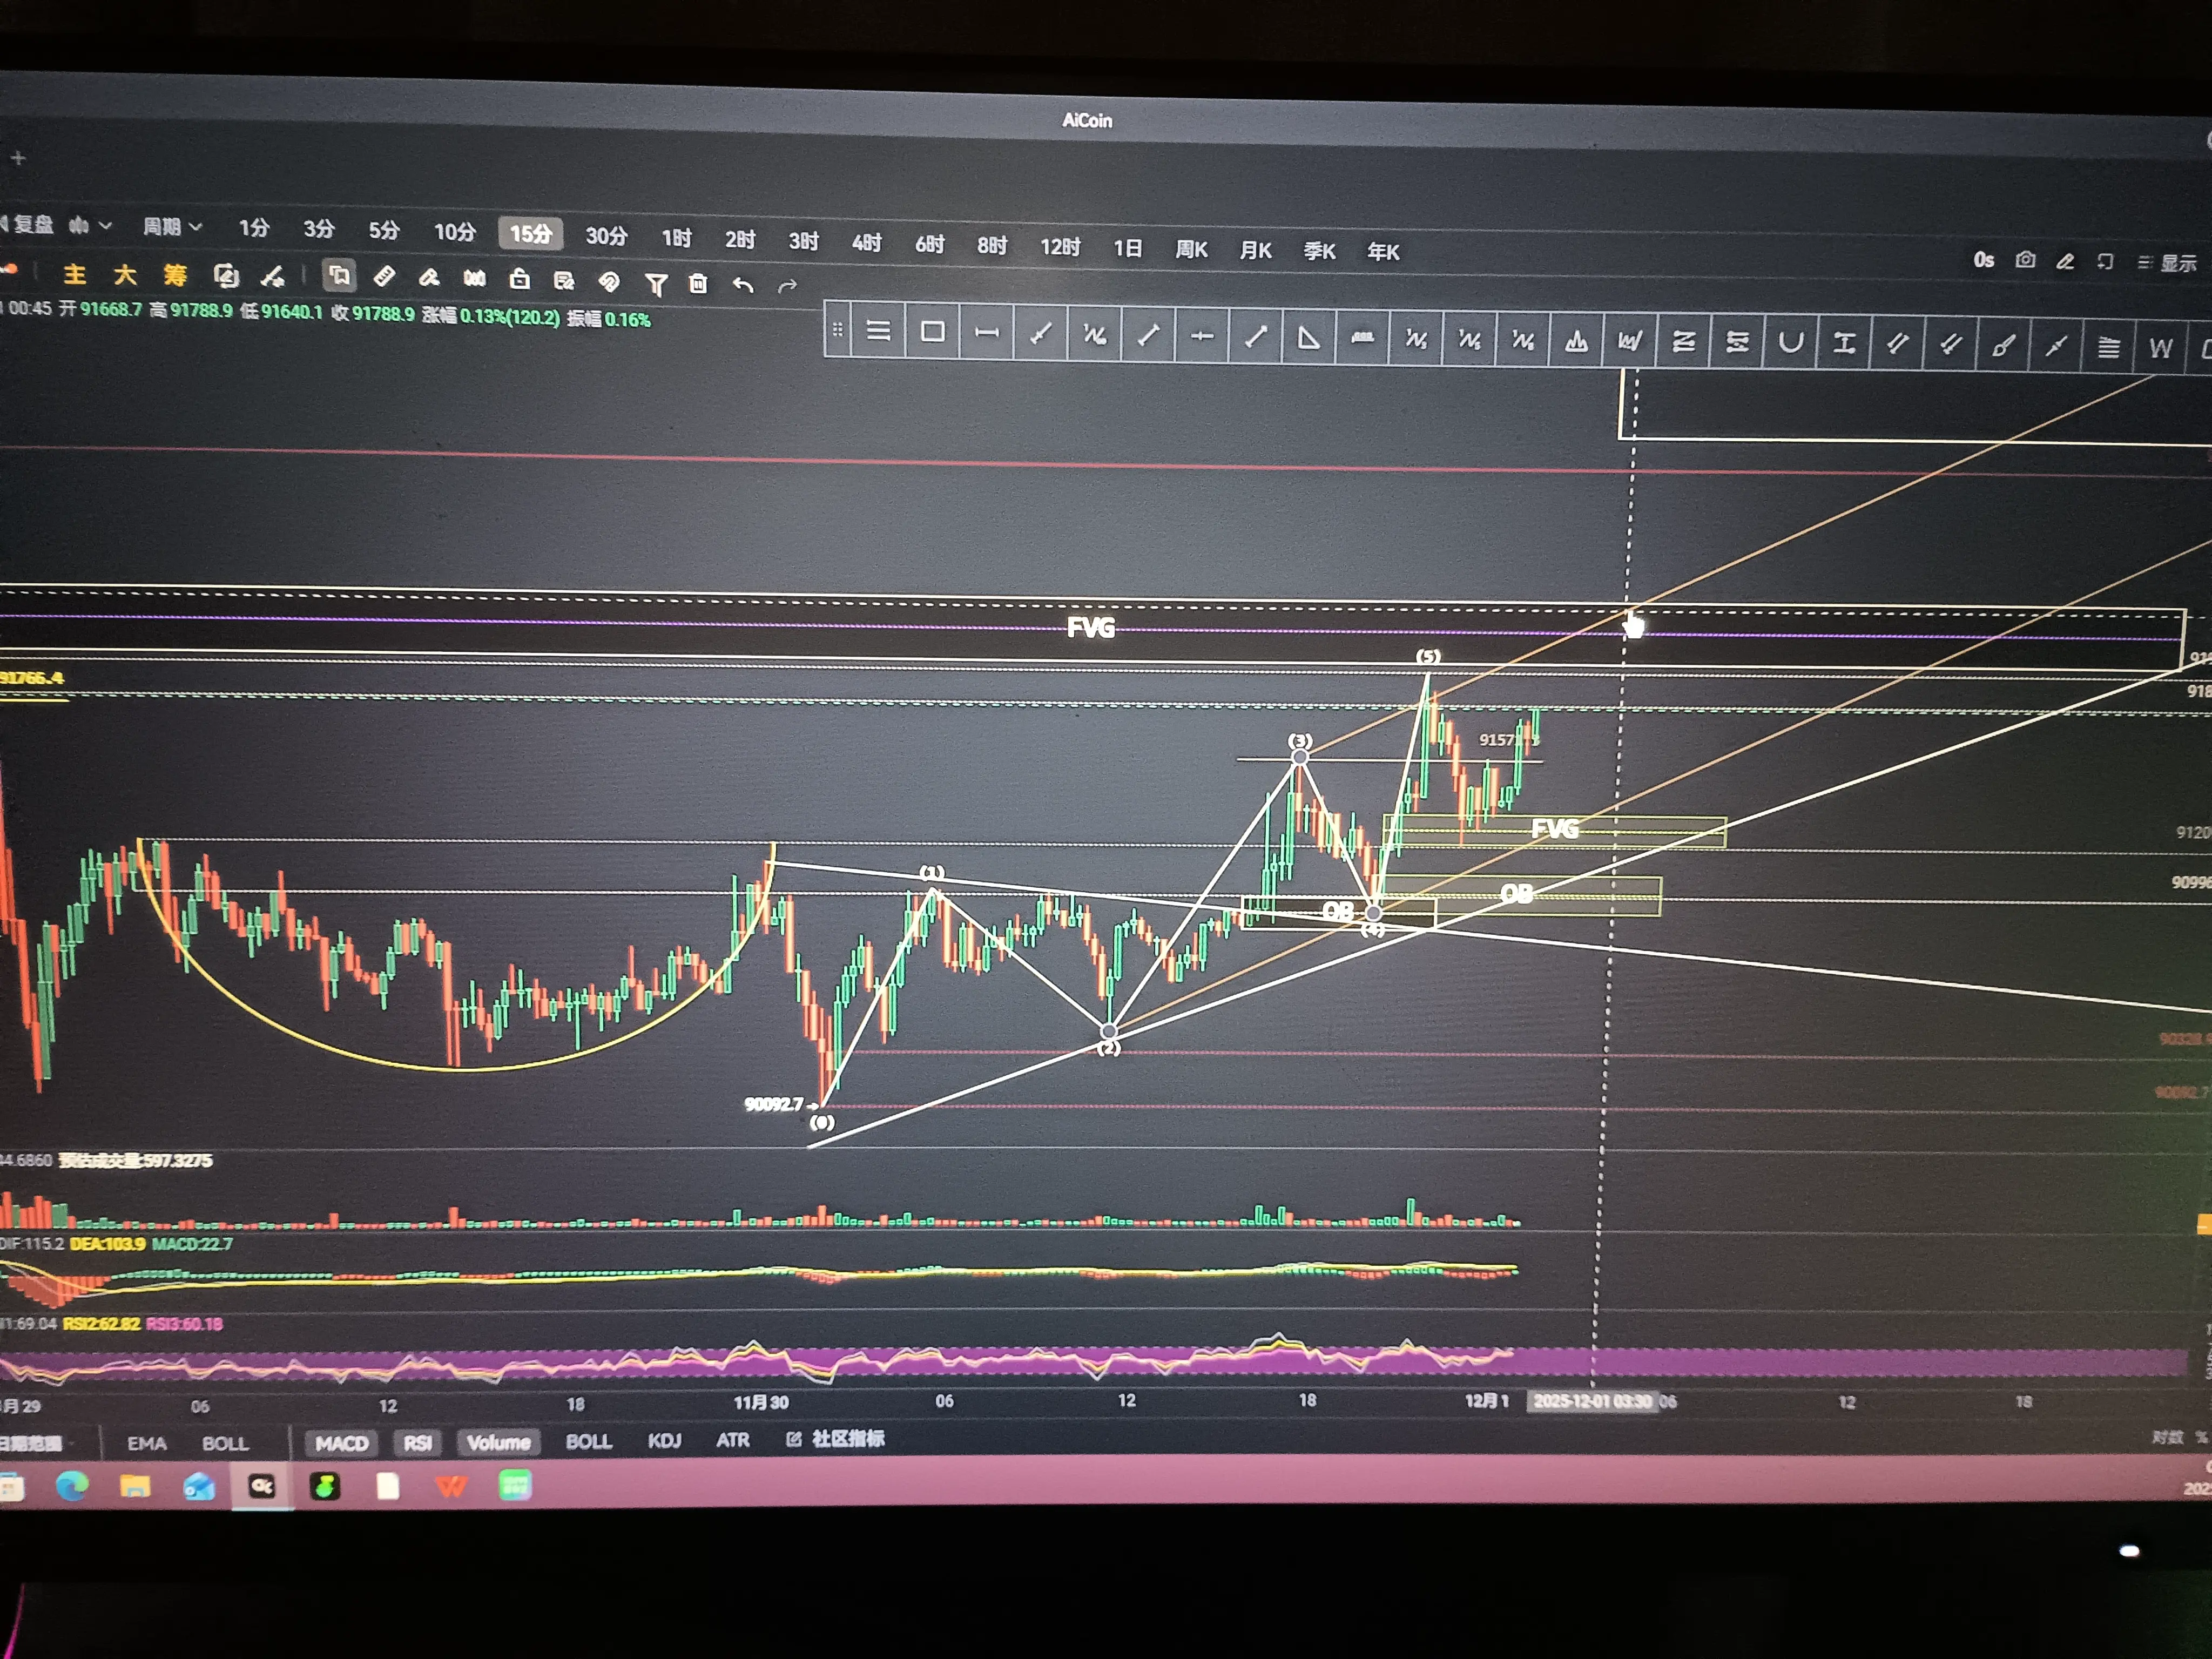Click the lock drawings icon
Viewport: 2212px width, 1659px height.
point(519,280)
